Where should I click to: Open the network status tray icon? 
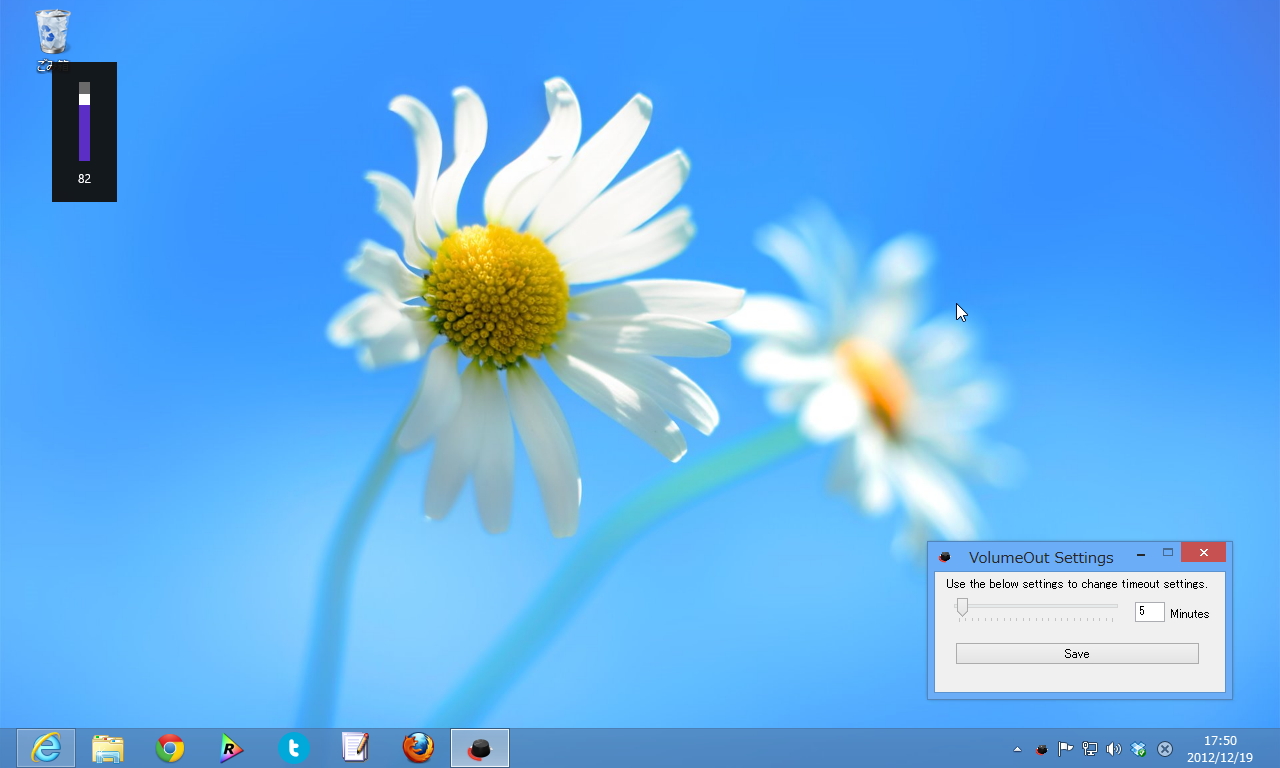(x=1090, y=749)
